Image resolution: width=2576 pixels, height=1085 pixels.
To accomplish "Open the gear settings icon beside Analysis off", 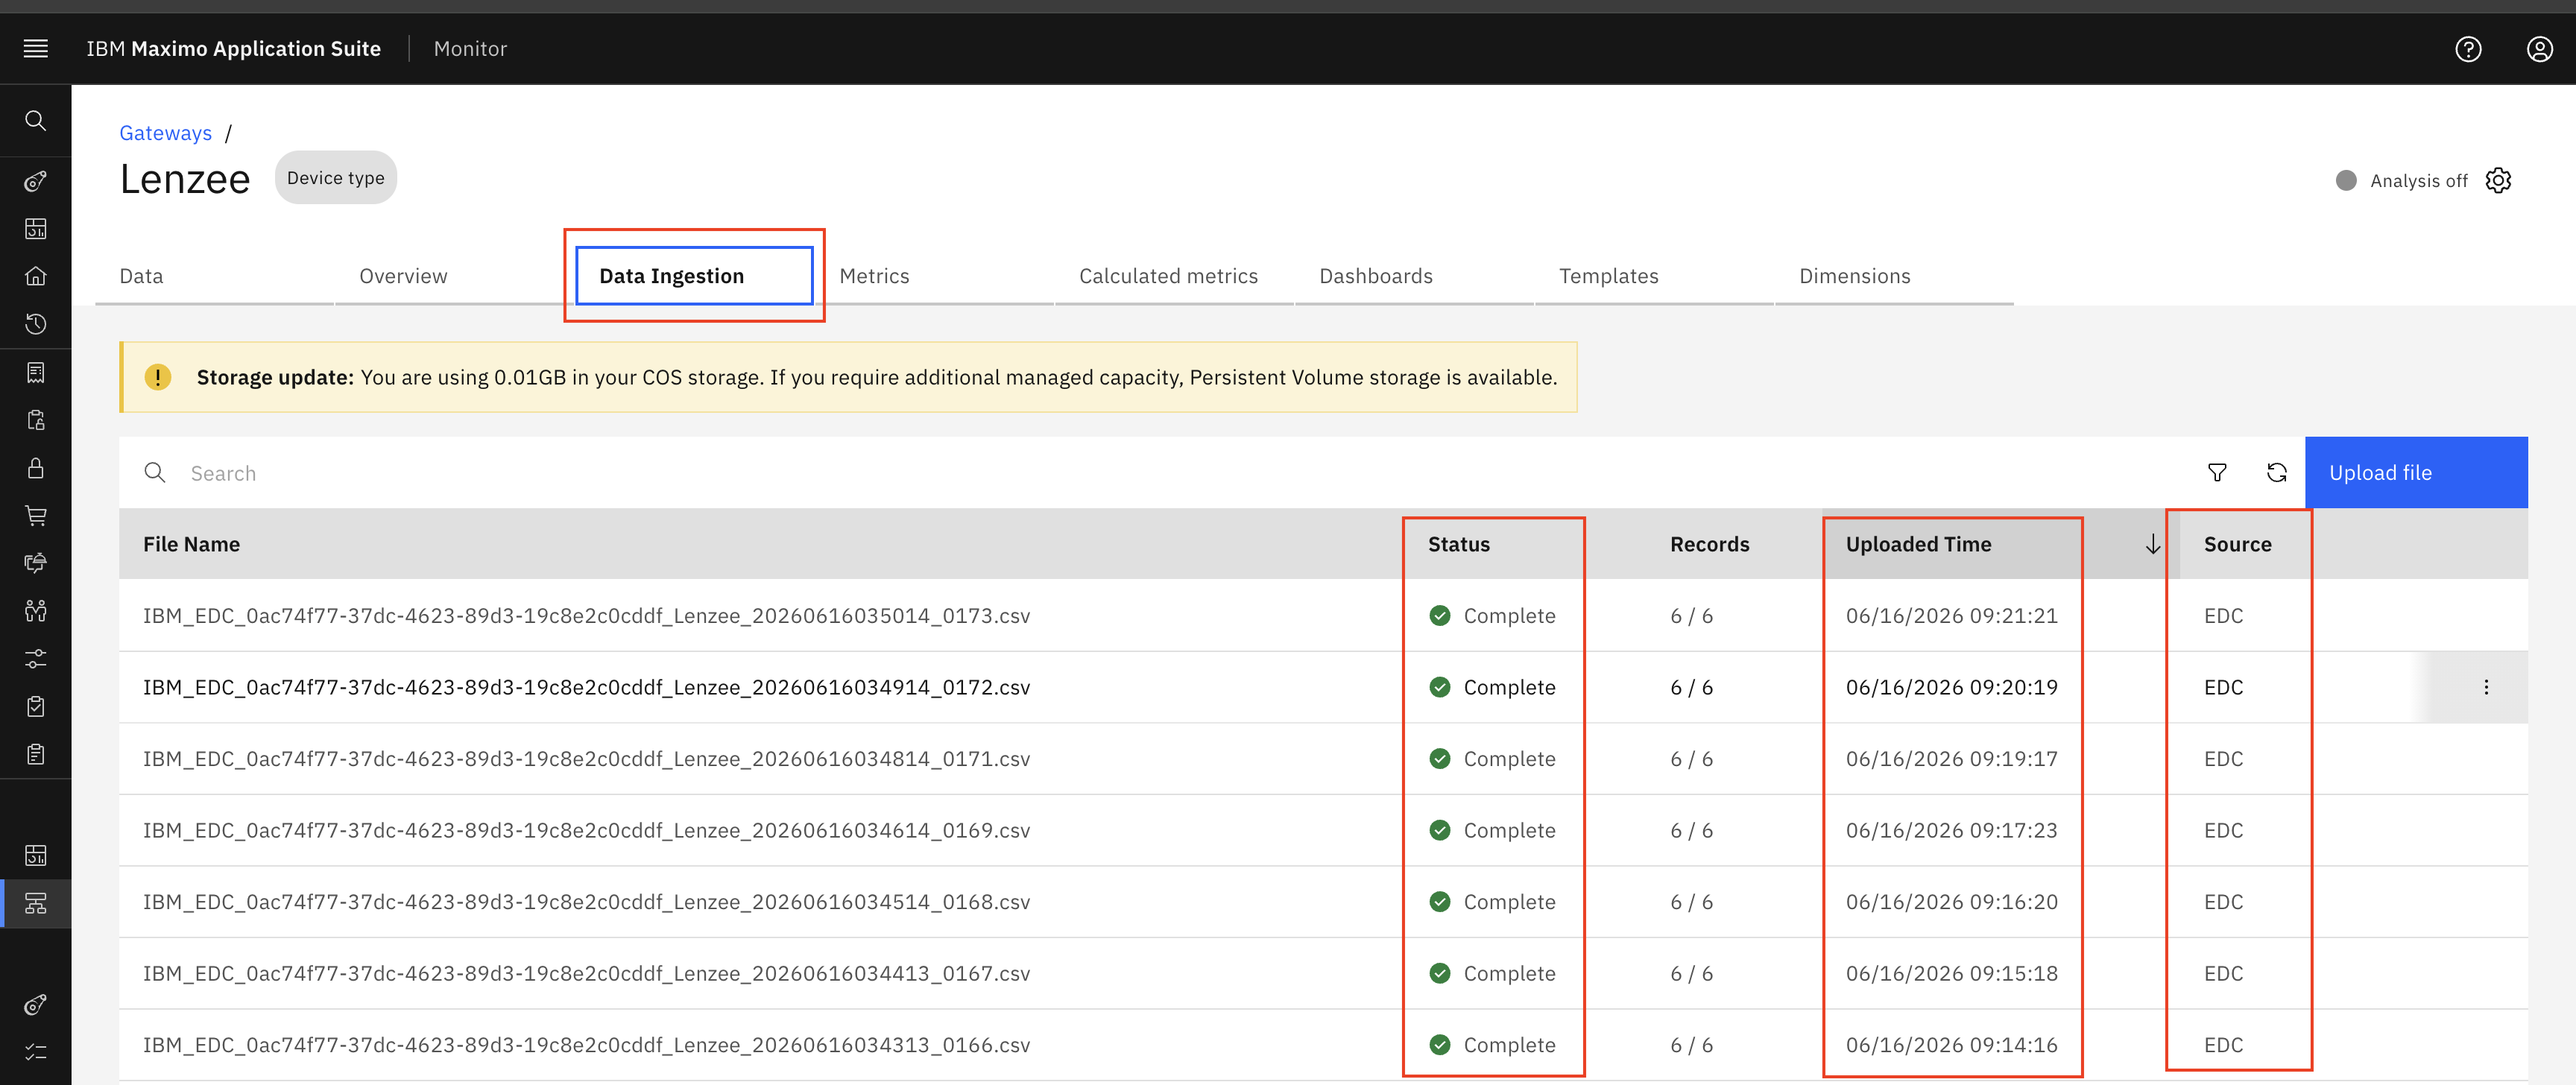I will 2498,180.
